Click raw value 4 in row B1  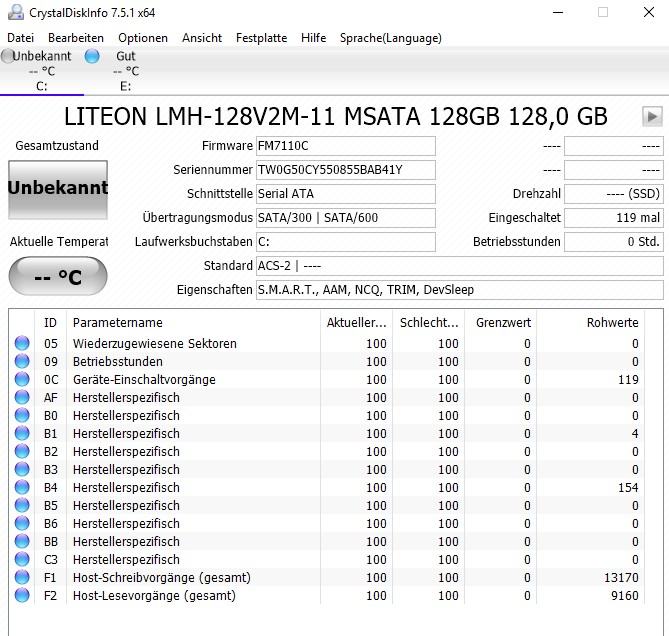pyautogui.click(x=635, y=433)
